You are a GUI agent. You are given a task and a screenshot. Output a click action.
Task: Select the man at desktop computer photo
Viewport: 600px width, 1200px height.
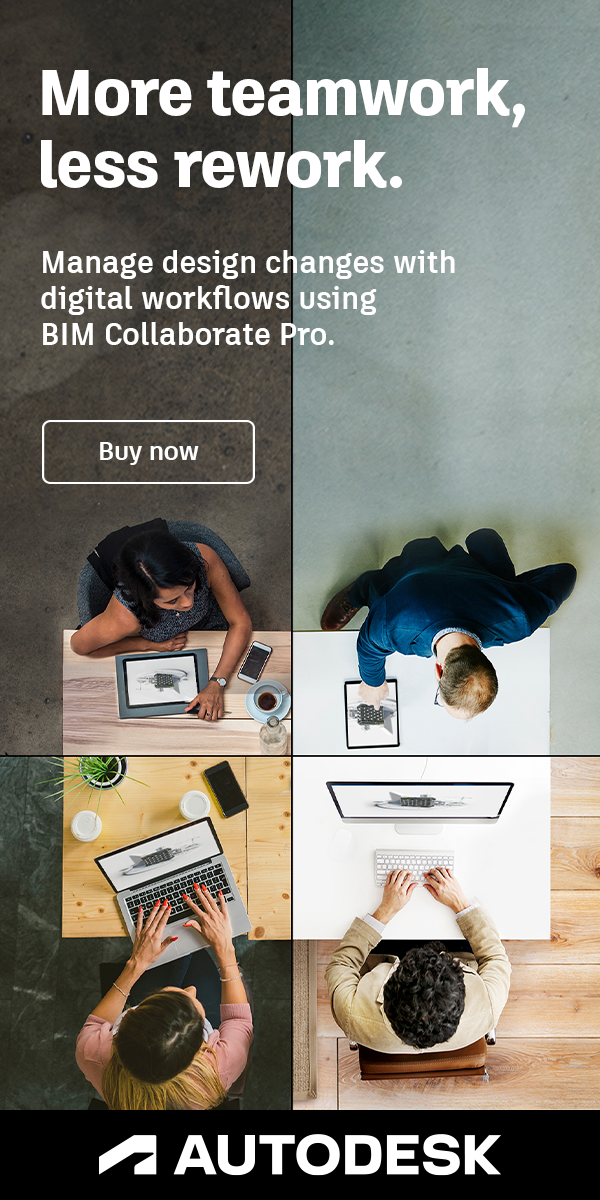pos(446,932)
